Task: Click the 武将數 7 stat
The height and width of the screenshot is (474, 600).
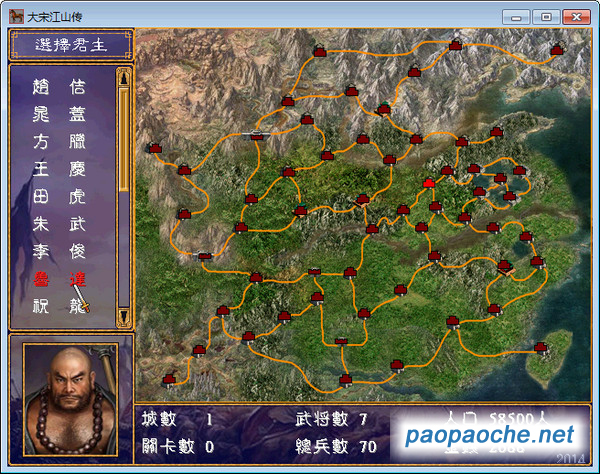Action: (x=332, y=419)
